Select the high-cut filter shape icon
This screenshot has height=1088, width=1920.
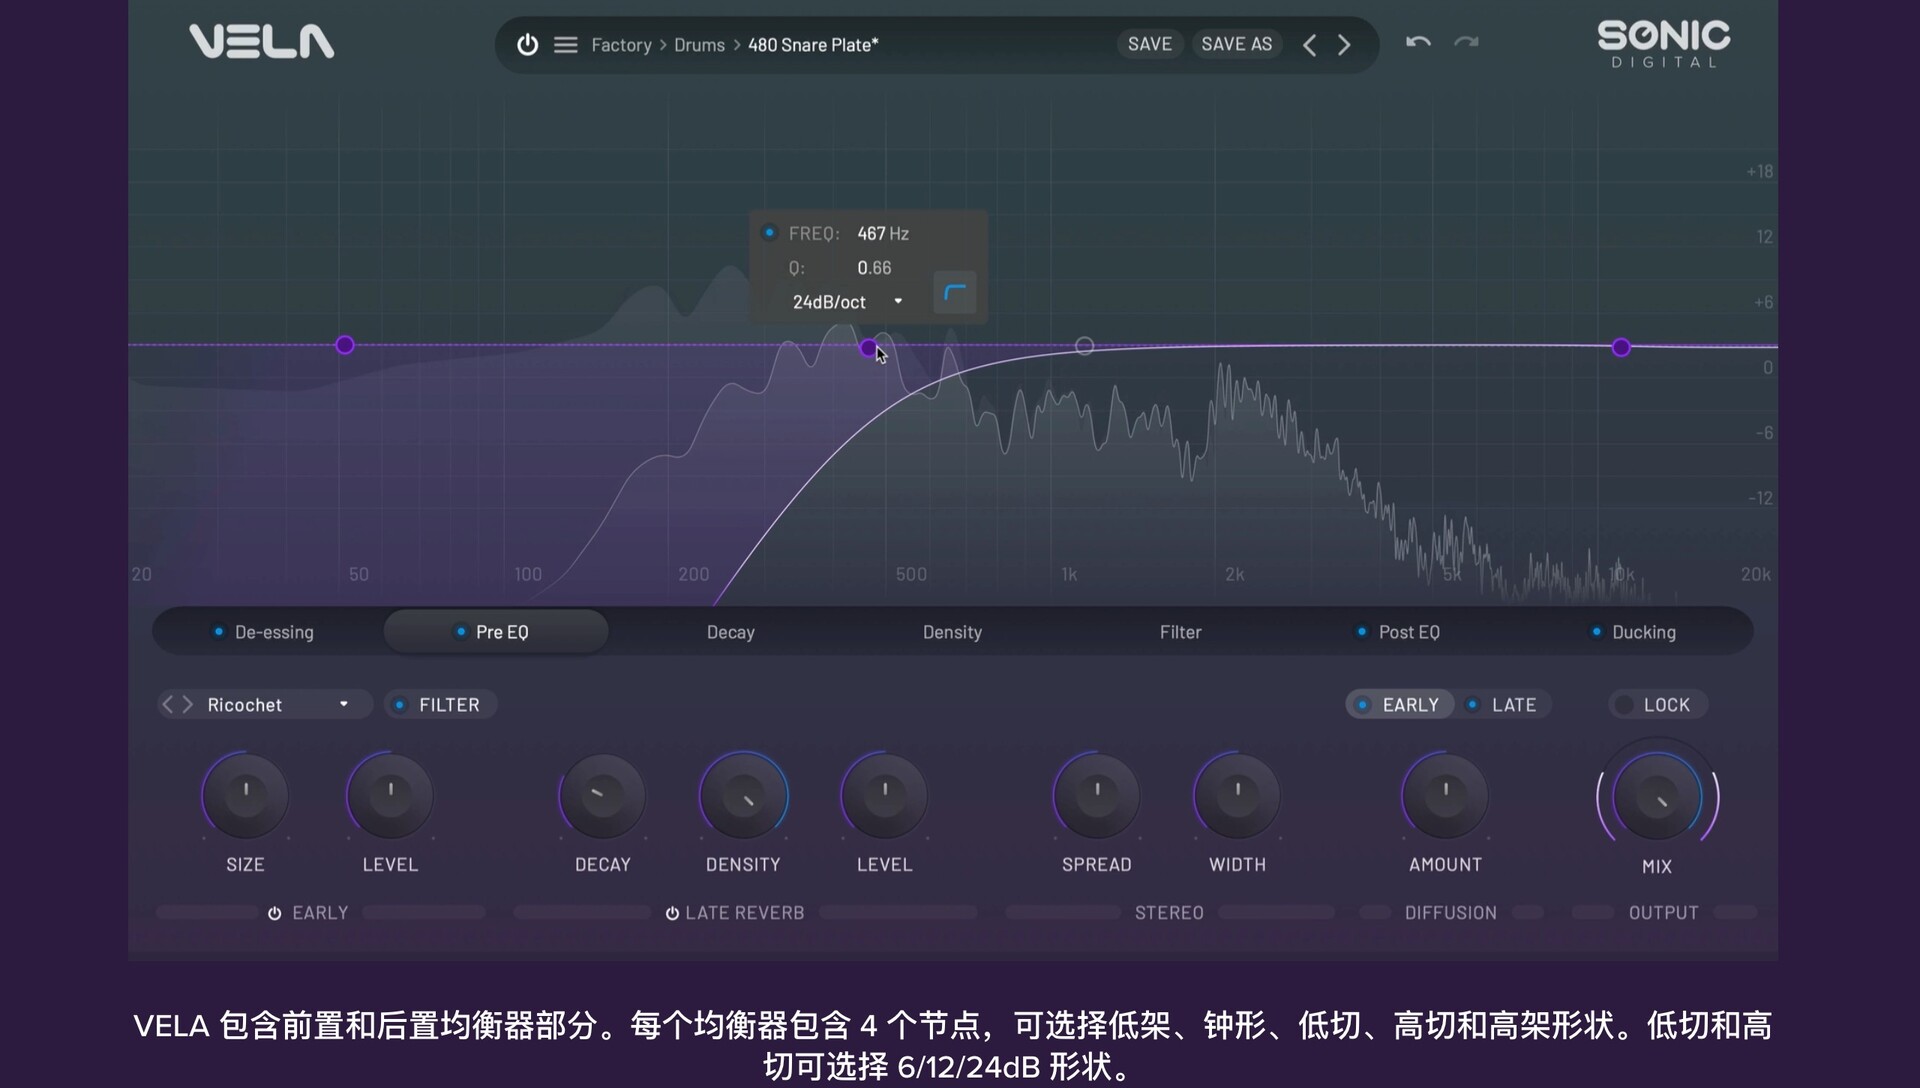pyautogui.click(x=955, y=293)
